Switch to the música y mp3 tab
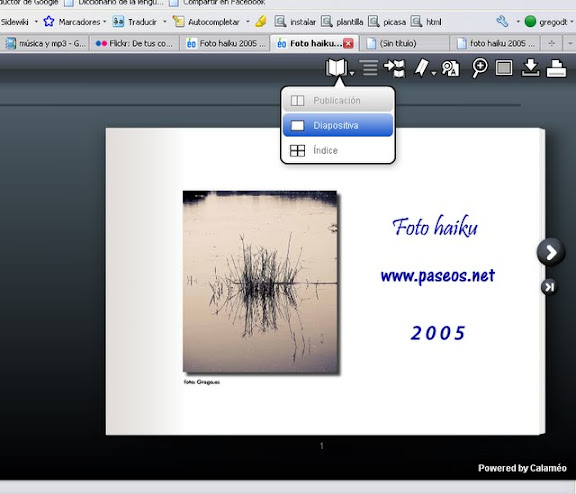This screenshot has height=494, width=576. (x=46, y=43)
